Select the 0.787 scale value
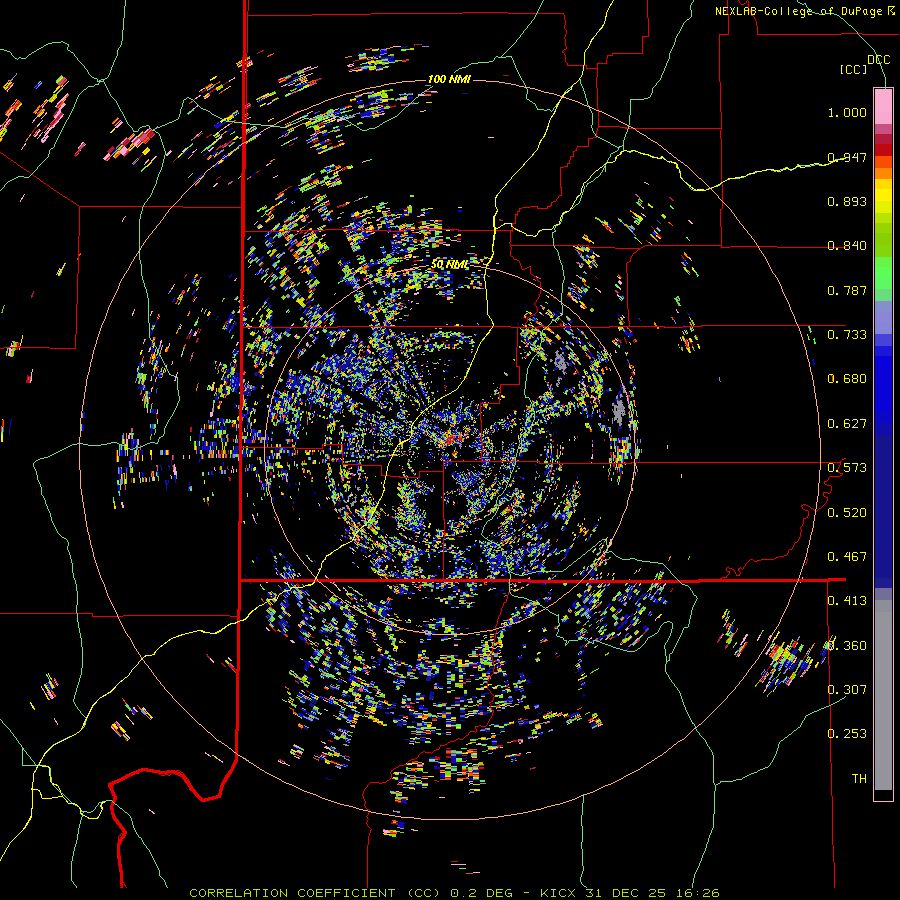Screen dimensions: 900x900 pos(847,290)
